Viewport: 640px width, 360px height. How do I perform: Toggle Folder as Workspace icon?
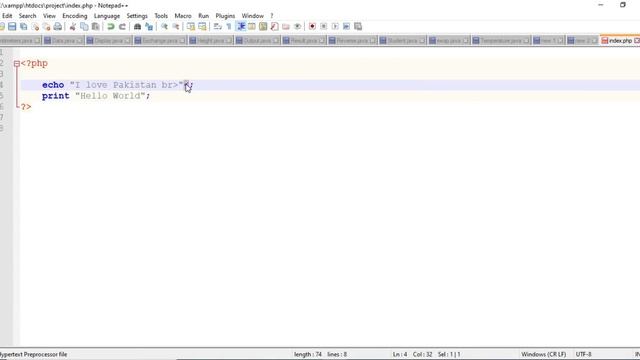pos(286,27)
